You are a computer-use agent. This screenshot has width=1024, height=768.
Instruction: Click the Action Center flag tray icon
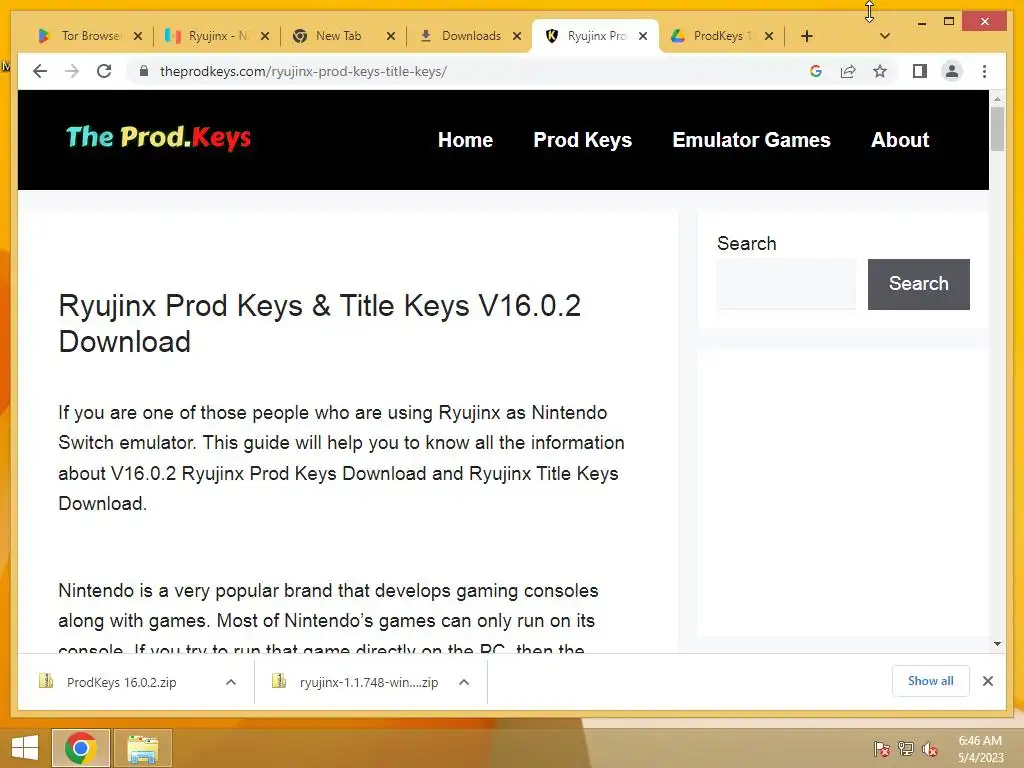click(881, 748)
